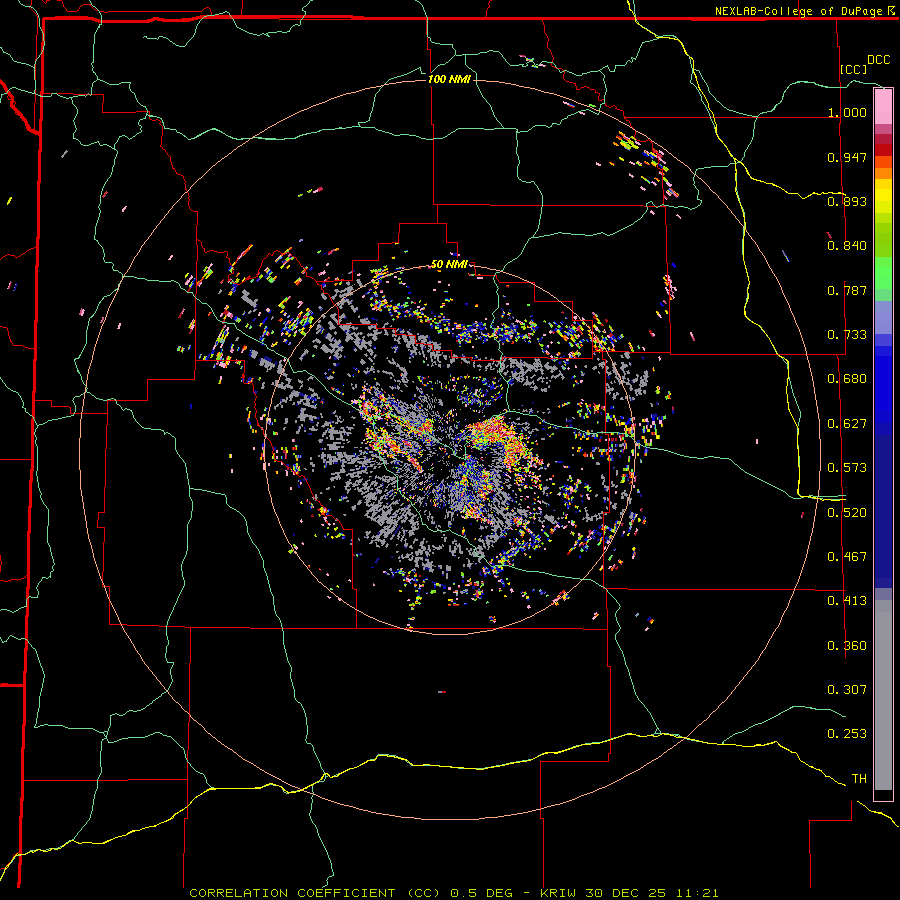This screenshot has height=900, width=900.
Task: Click the 0.413 scale value
Action: coord(847,601)
